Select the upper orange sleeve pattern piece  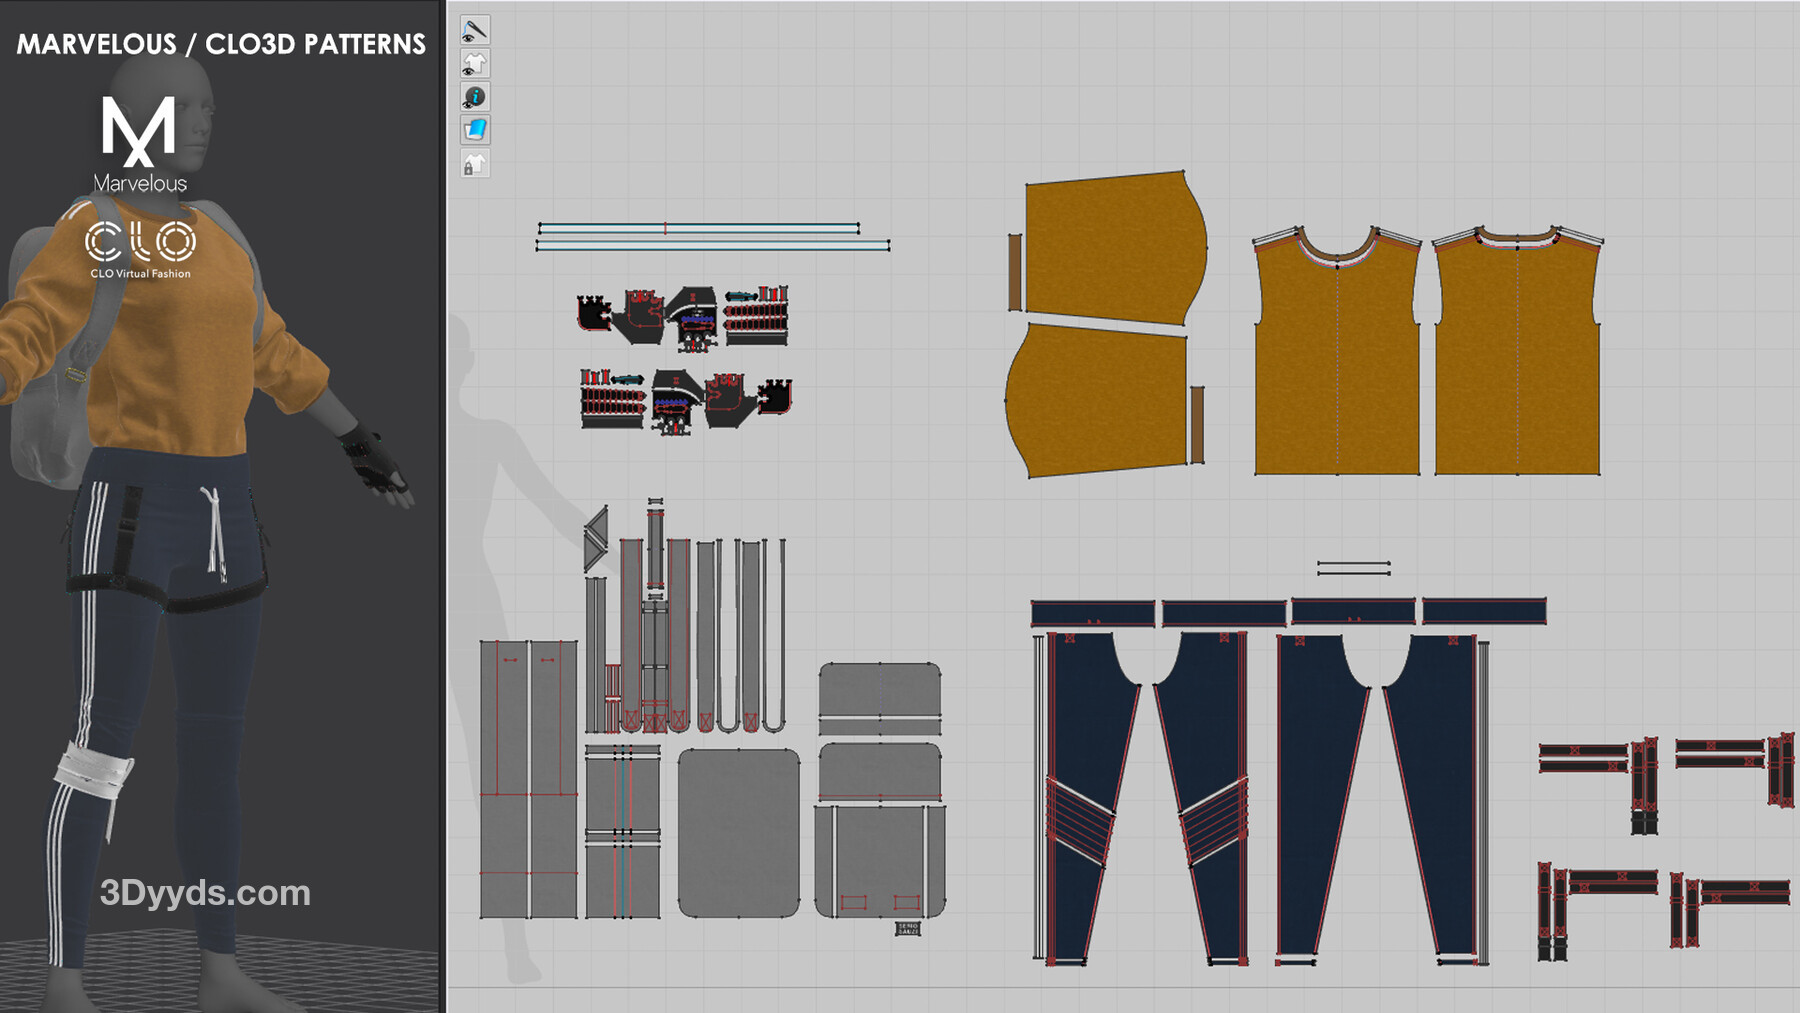pyautogui.click(x=1110, y=248)
